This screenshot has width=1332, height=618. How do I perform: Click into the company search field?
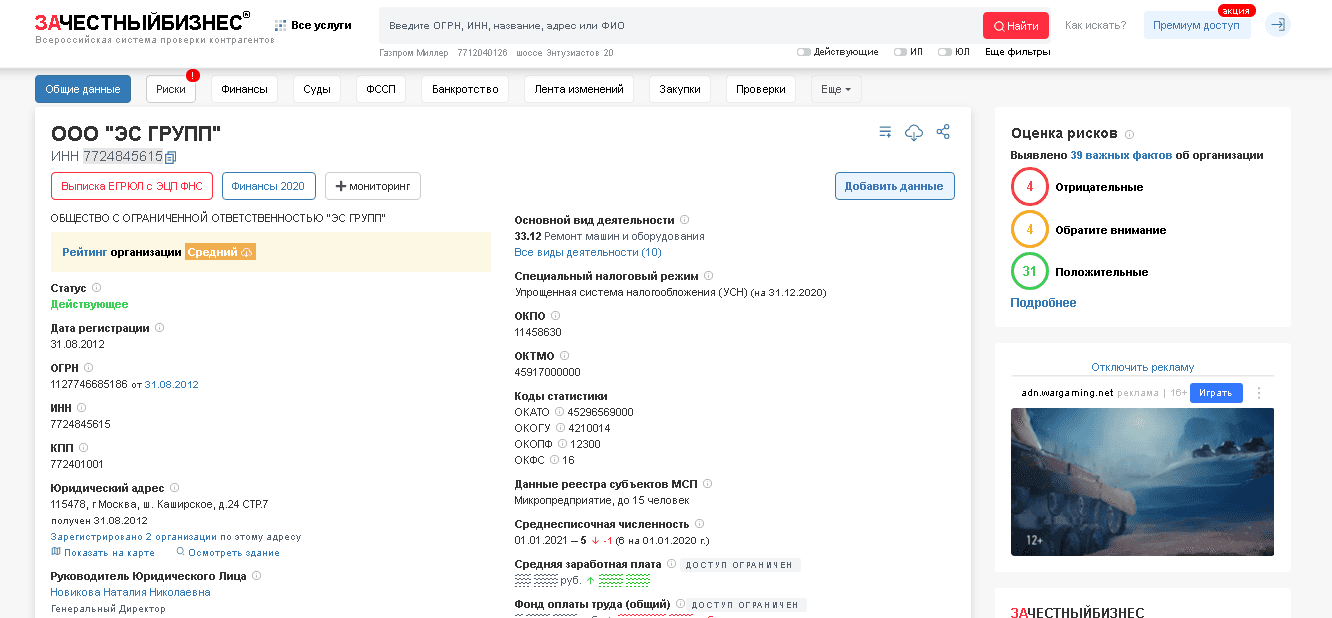pyautogui.click(x=680, y=25)
